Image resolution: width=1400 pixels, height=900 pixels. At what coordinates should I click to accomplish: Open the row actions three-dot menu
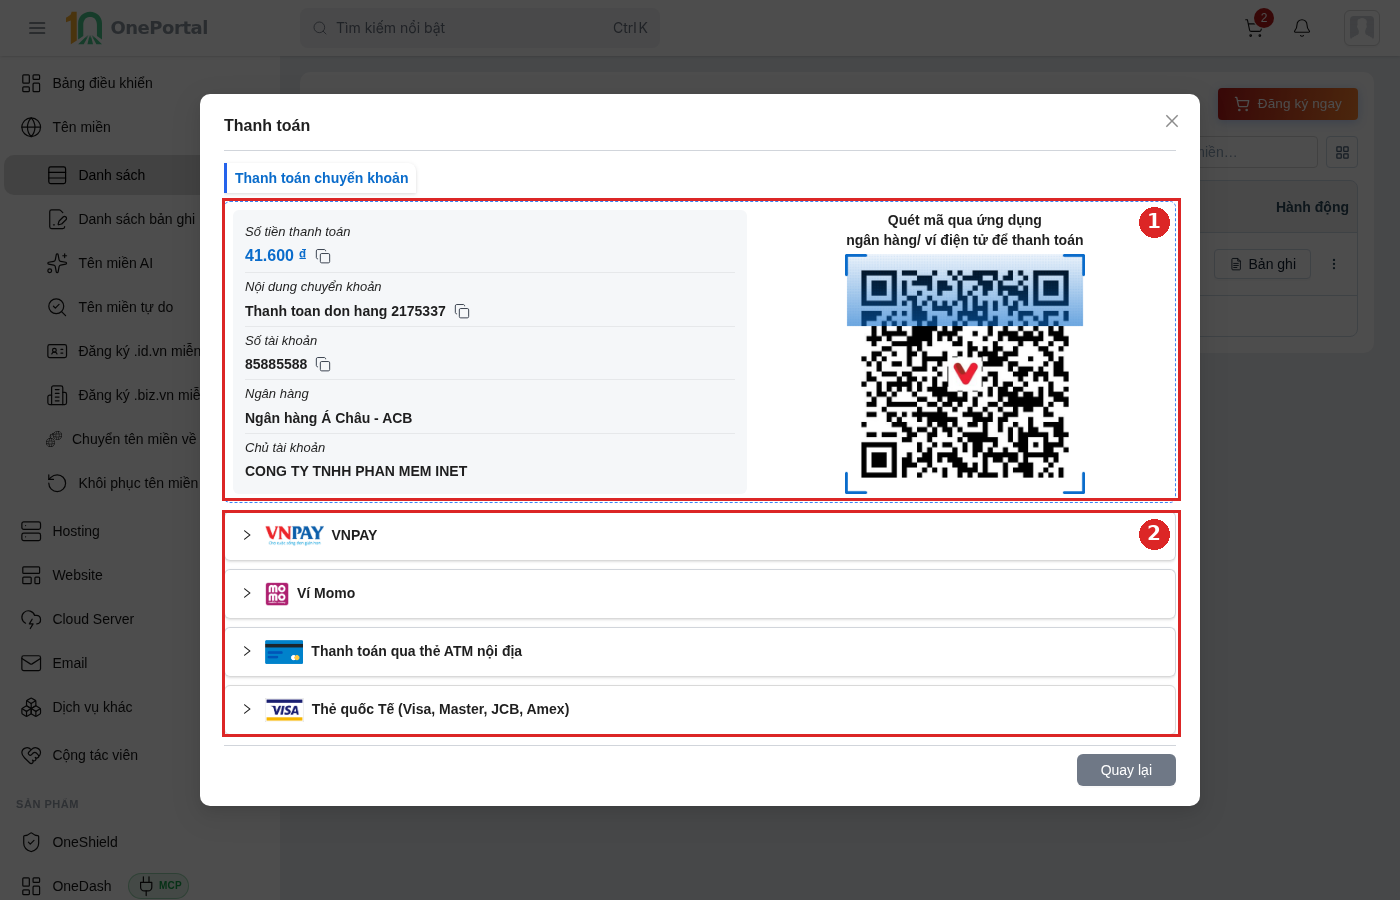(1334, 264)
